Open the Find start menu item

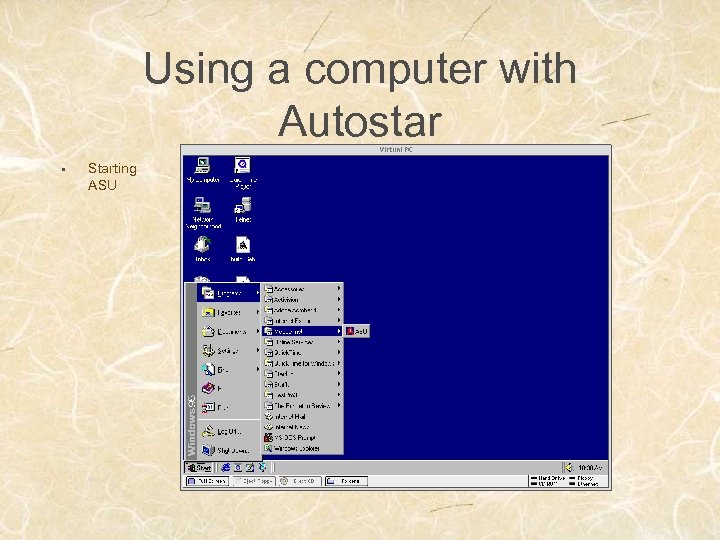point(229,370)
